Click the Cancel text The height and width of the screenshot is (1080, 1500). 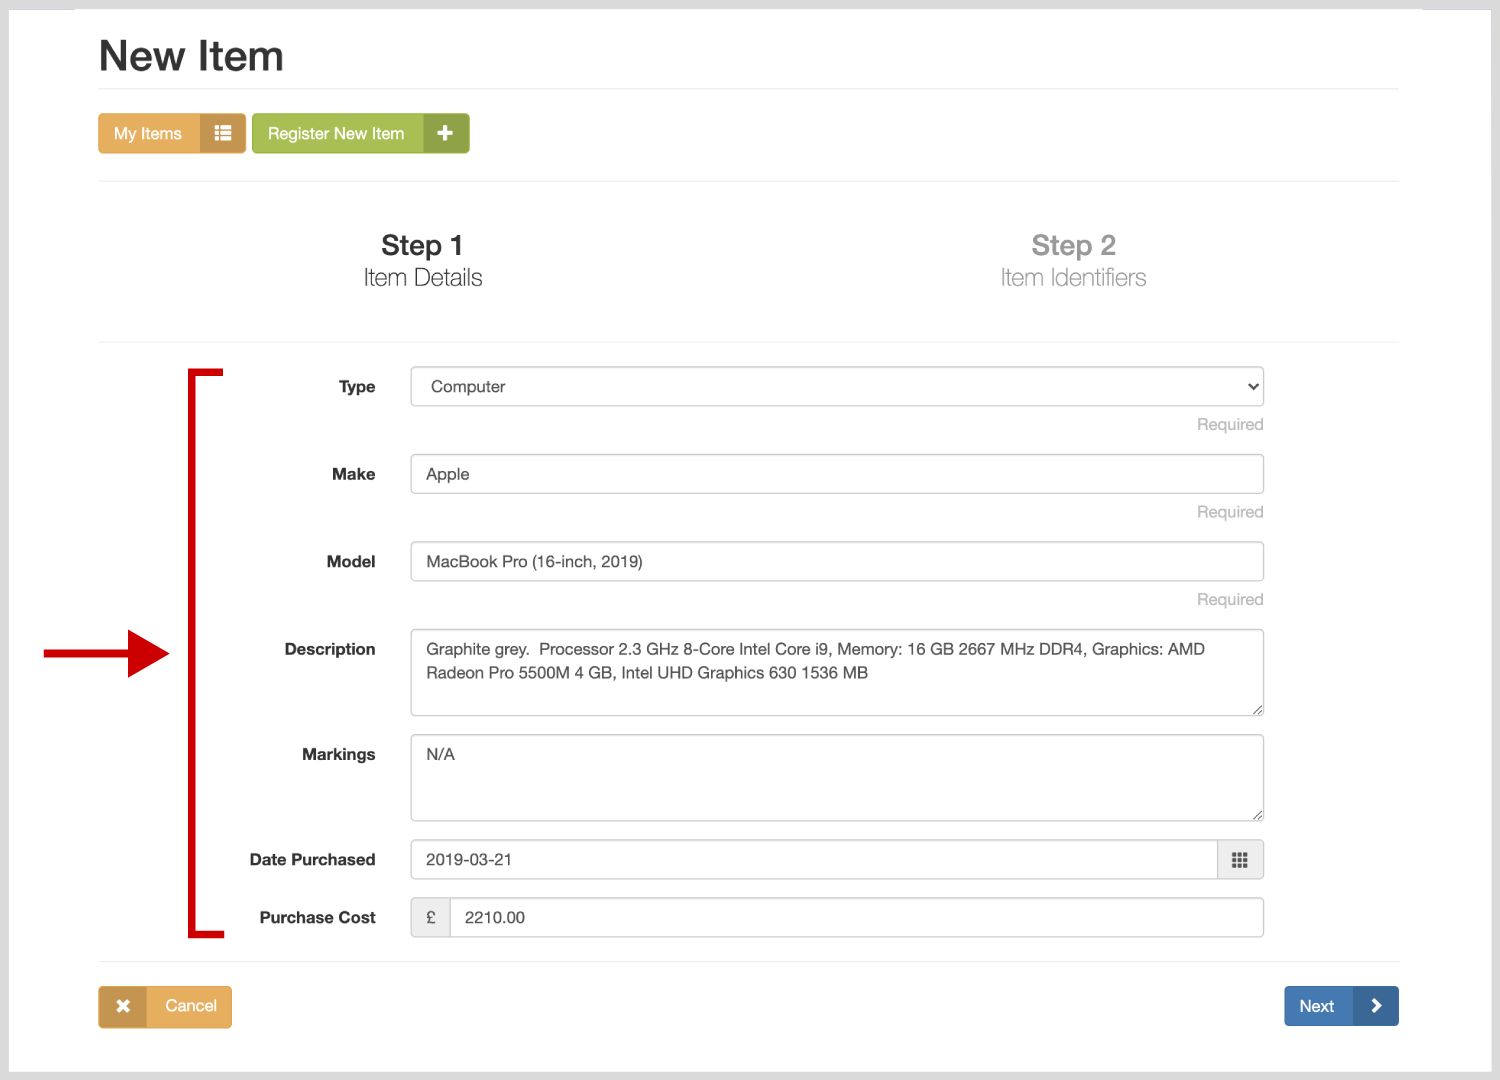coord(190,1006)
